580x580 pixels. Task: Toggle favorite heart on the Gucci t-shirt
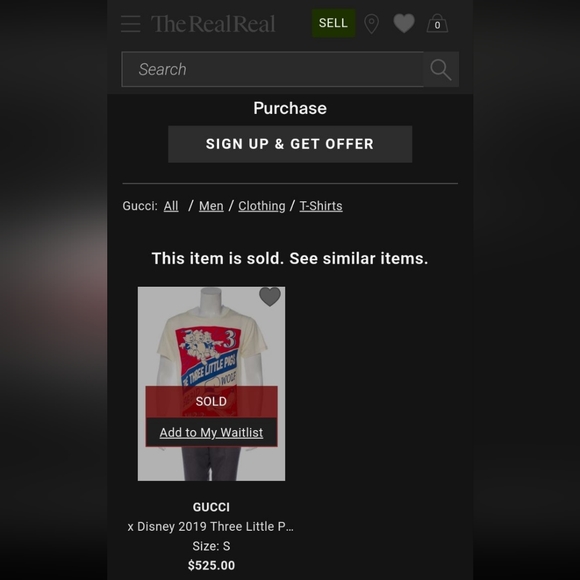coord(270,297)
